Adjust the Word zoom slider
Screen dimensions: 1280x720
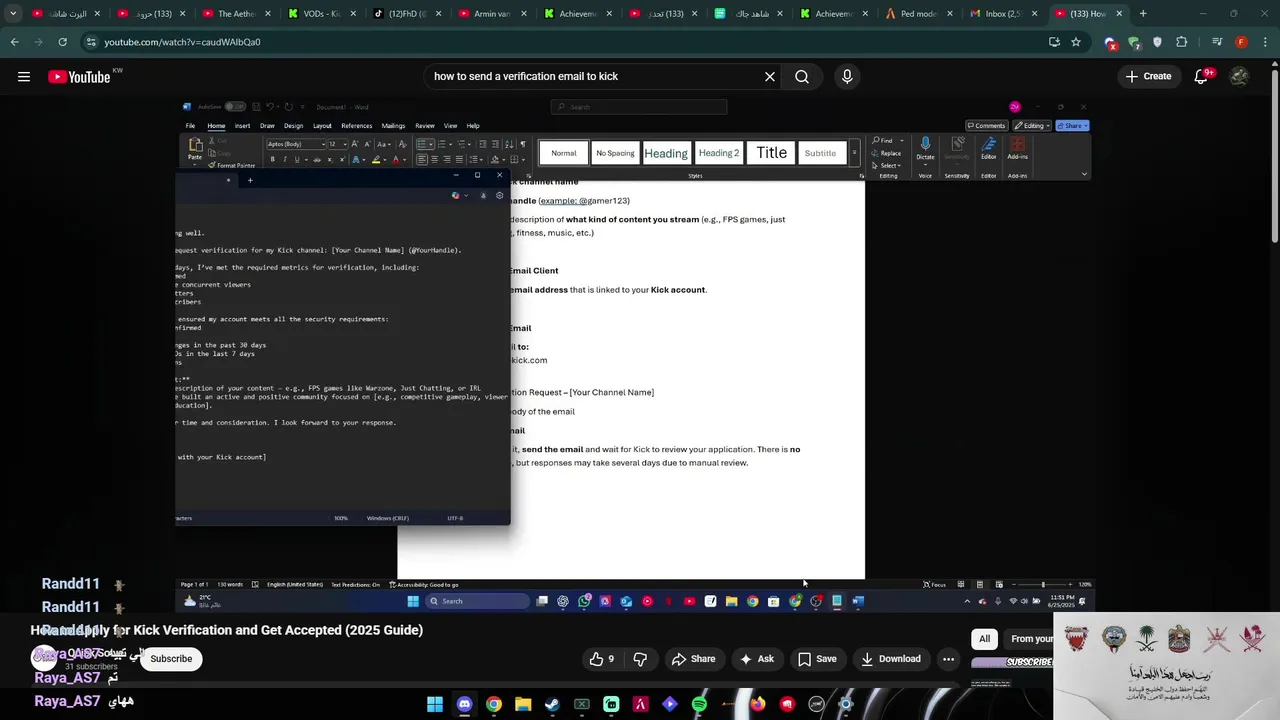click(x=1042, y=584)
